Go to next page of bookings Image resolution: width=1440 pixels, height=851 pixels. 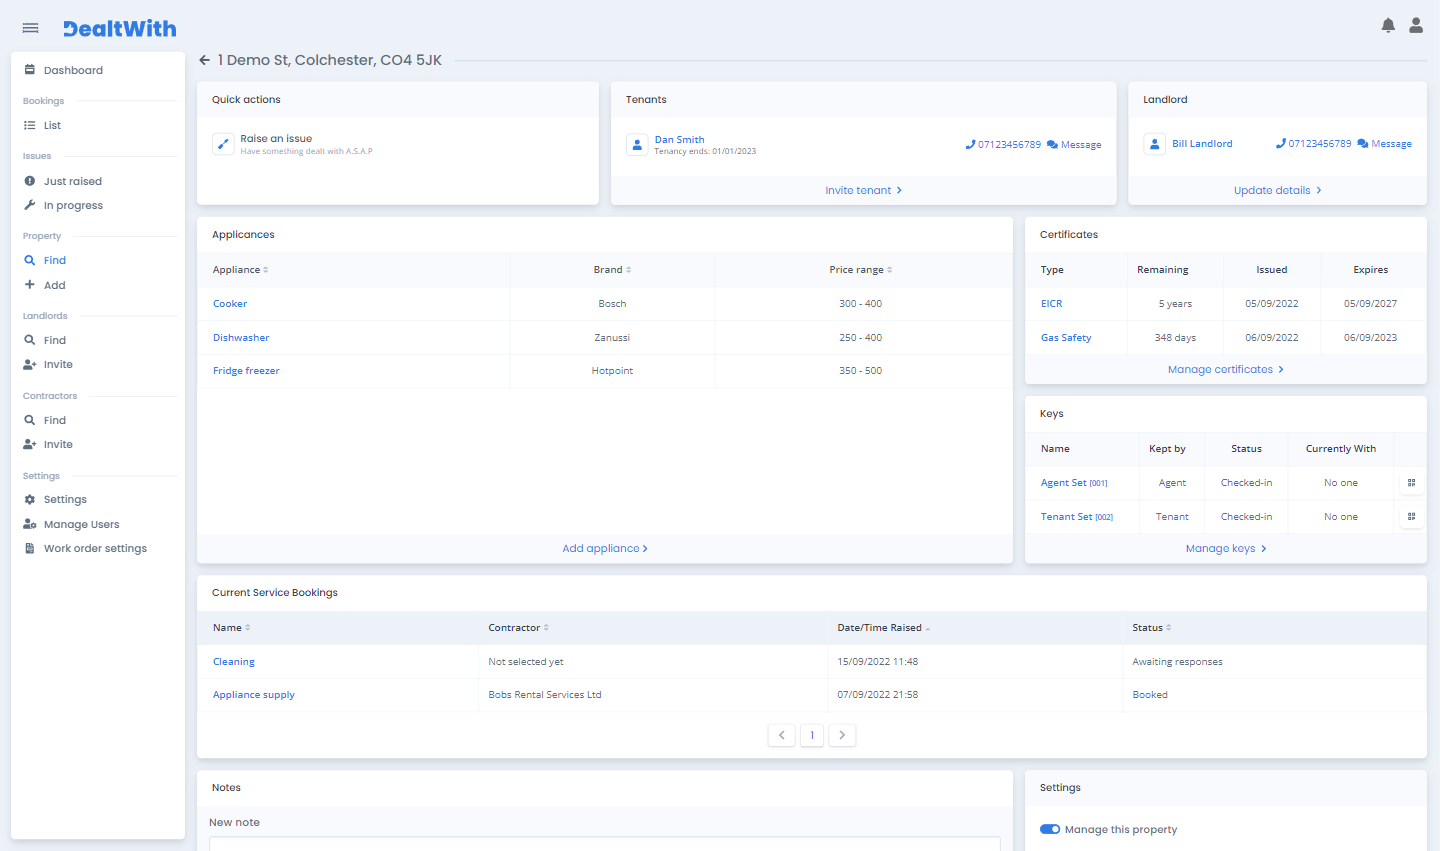[x=842, y=735]
